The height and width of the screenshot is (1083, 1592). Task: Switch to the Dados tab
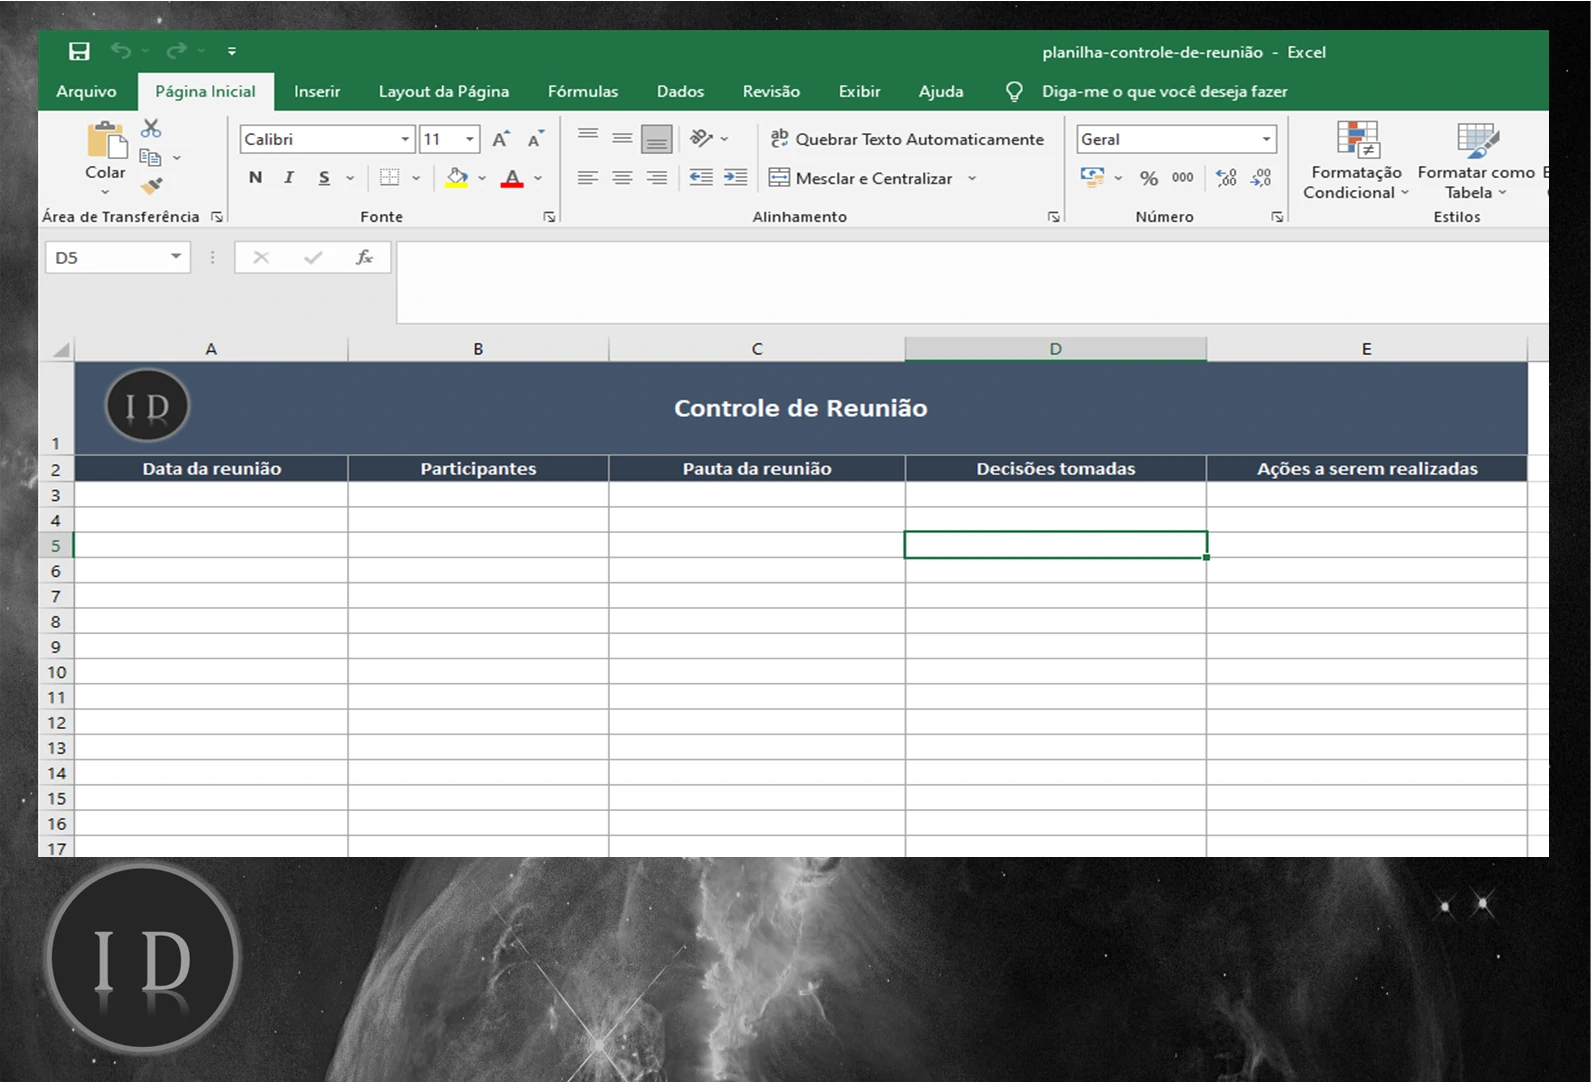(x=680, y=91)
